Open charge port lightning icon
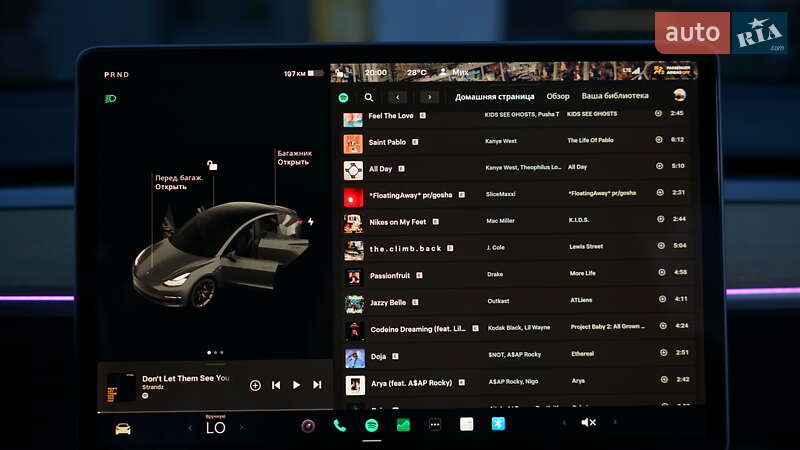The height and width of the screenshot is (450, 800). [310, 221]
